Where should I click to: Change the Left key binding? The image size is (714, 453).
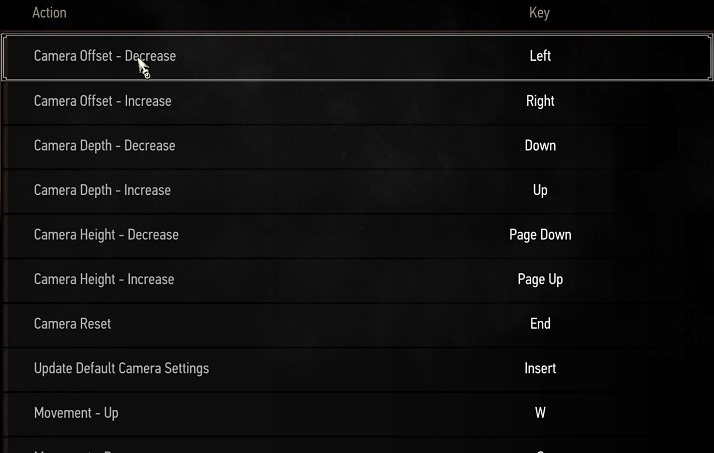tap(540, 56)
